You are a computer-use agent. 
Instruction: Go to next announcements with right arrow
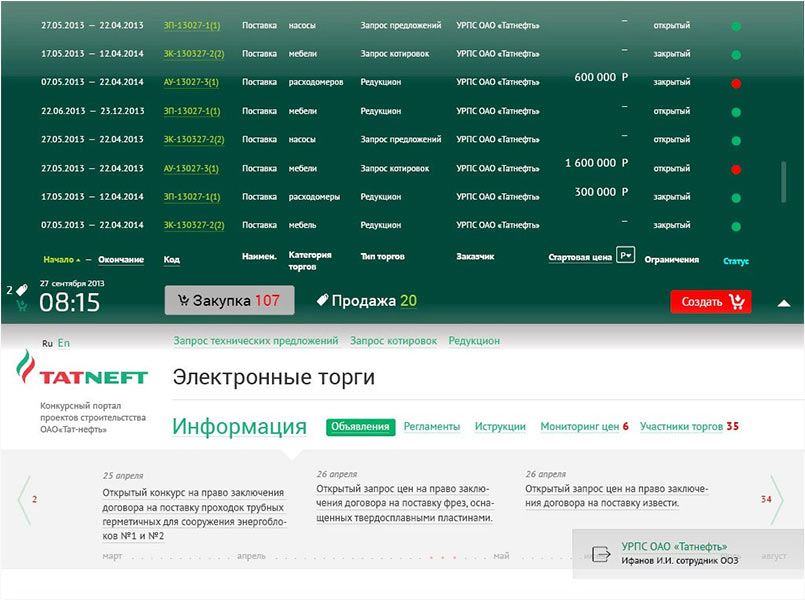click(777, 499)
